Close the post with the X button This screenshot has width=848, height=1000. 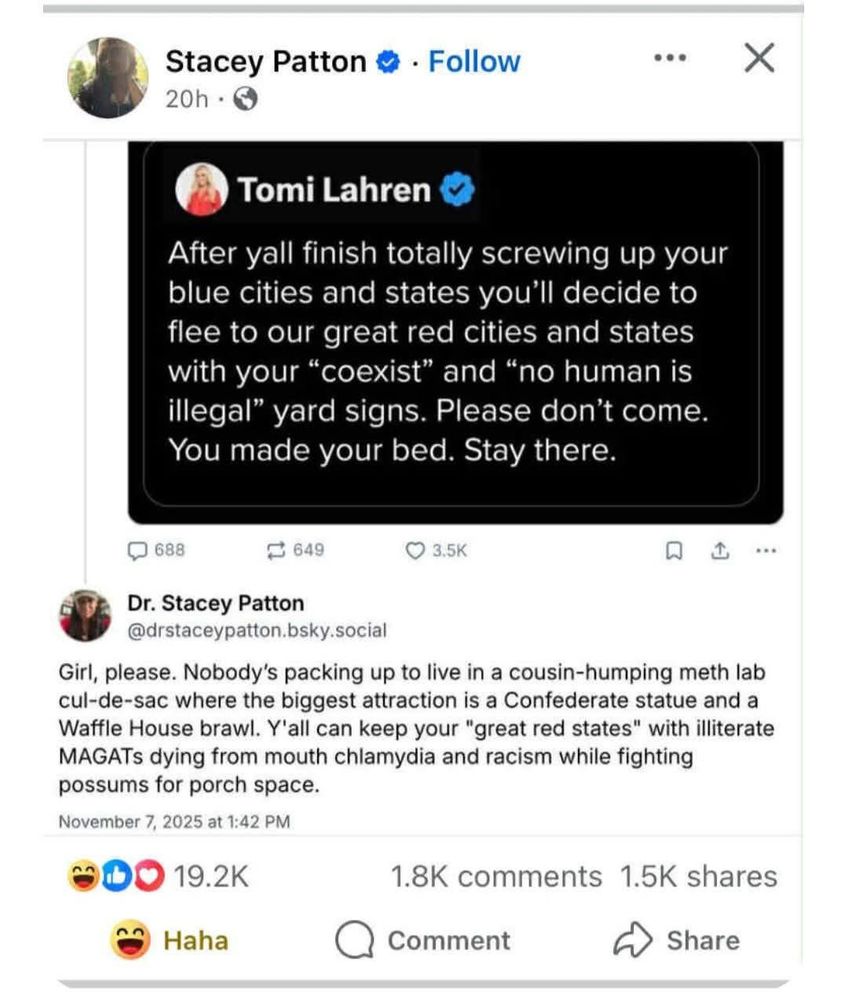tap(760, 59)
